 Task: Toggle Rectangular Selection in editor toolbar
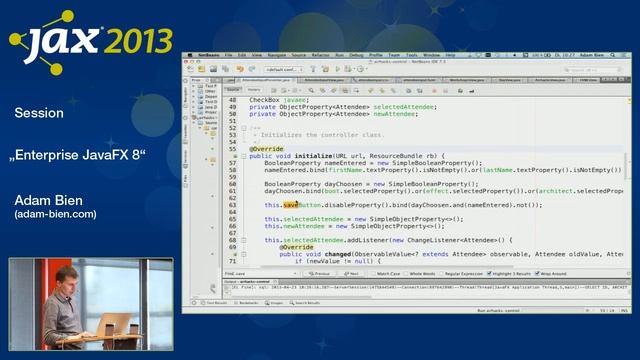tap(356, 90)
